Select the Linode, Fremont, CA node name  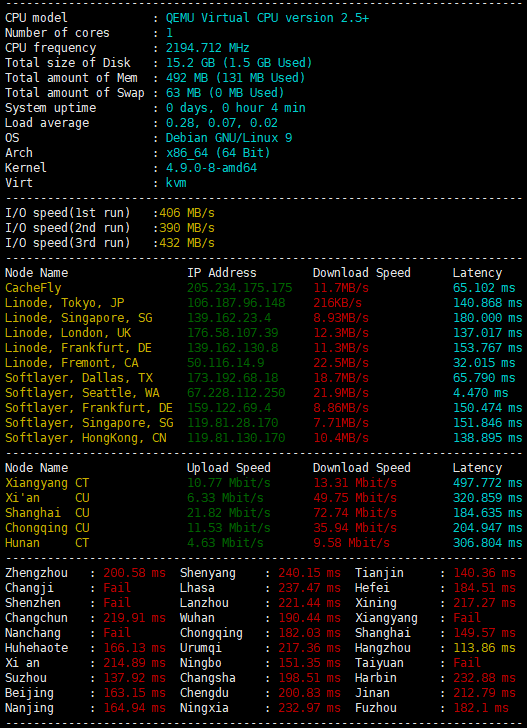tap(72, 363)
